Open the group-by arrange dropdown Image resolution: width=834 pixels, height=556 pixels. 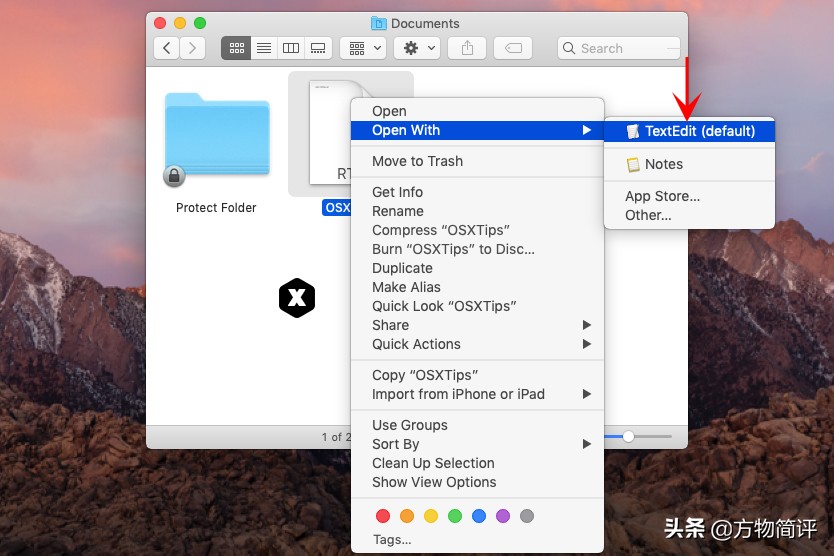click(x=362, y=48)
